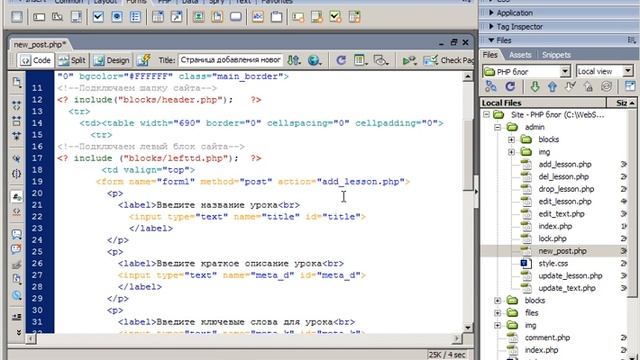Open the Visual Aids menu
Screen dimensions: 640x360
coord(381,60)
